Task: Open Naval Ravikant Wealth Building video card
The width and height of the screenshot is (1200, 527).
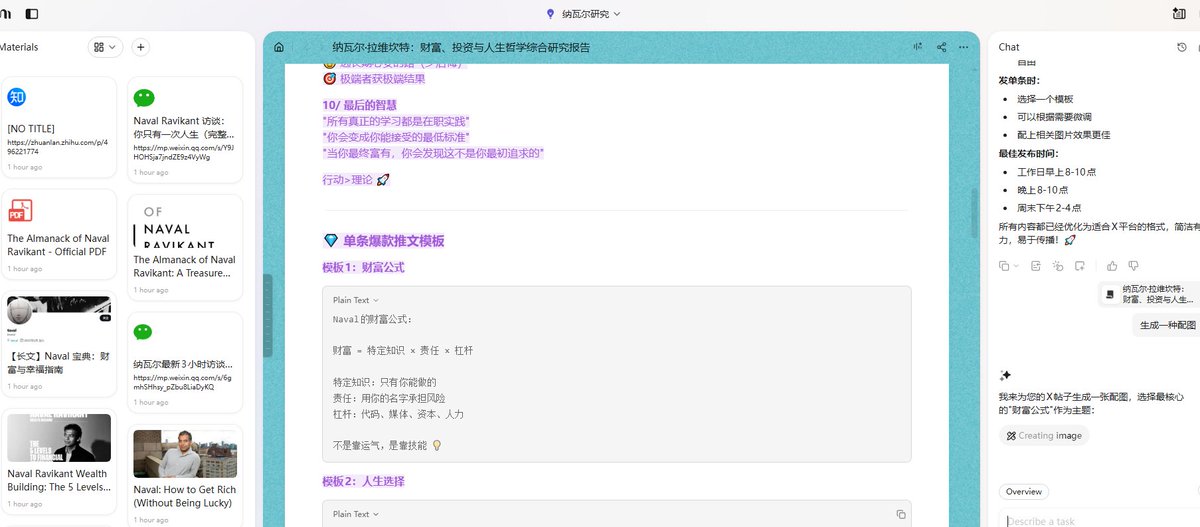Action: (x=59, y=462)
